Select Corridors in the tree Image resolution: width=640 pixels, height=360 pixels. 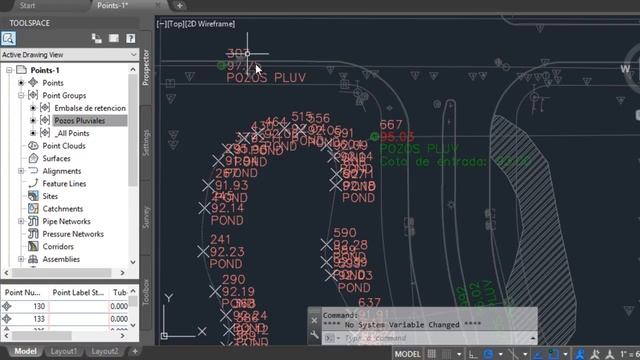coord(58,247)
